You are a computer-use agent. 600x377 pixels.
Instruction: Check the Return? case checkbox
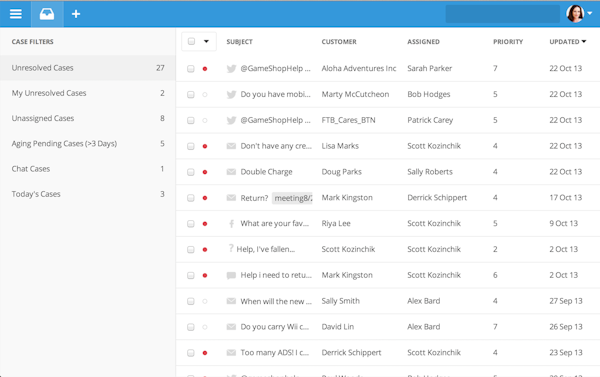tap(191, 198)
